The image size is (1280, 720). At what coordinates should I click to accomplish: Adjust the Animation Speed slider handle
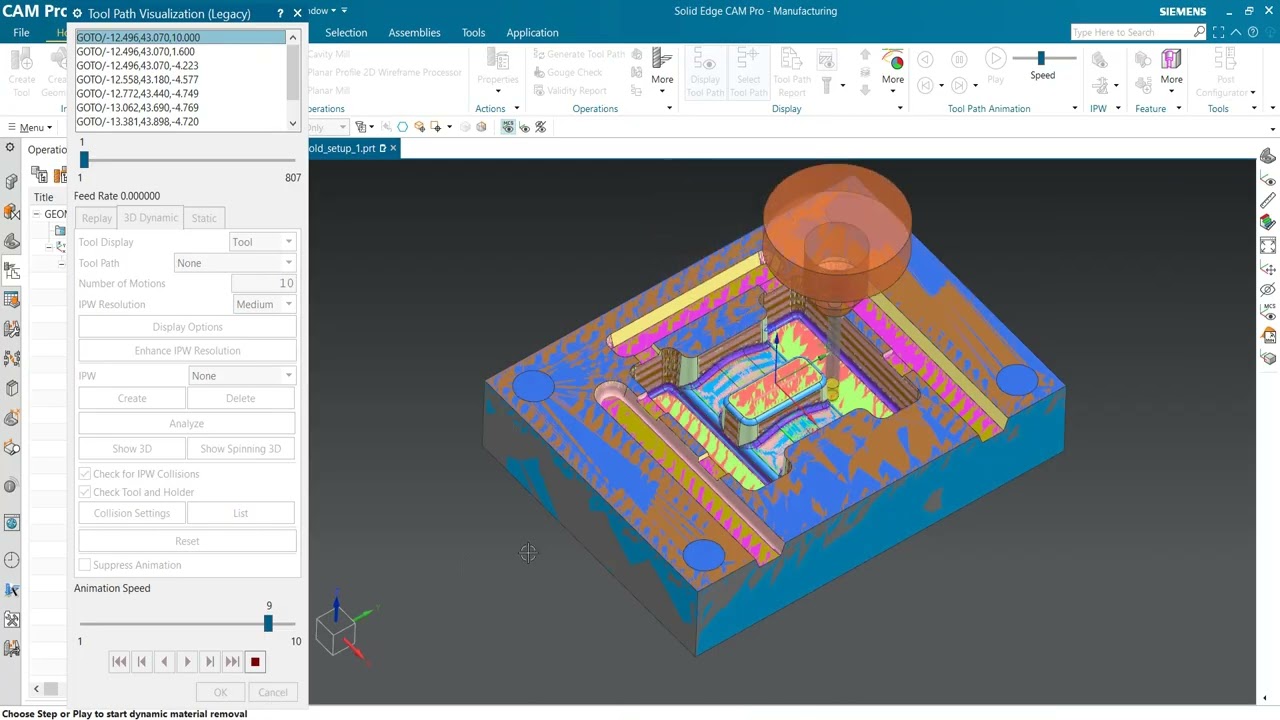(268, 623)
